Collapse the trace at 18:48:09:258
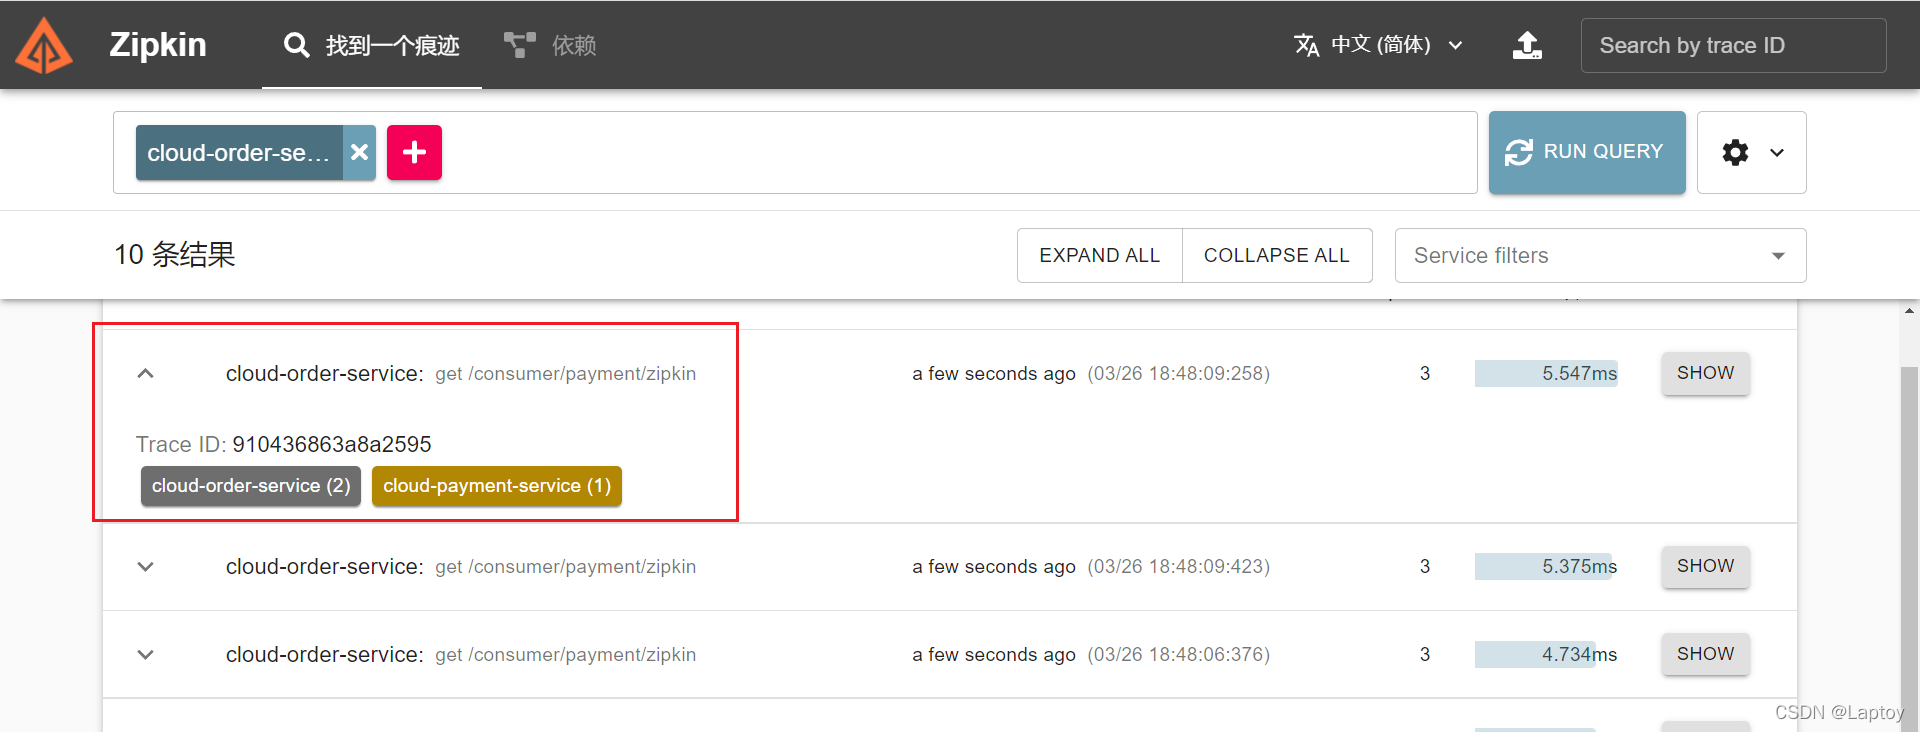Viewport: 1920px width, 732px height. pos(145,373)
